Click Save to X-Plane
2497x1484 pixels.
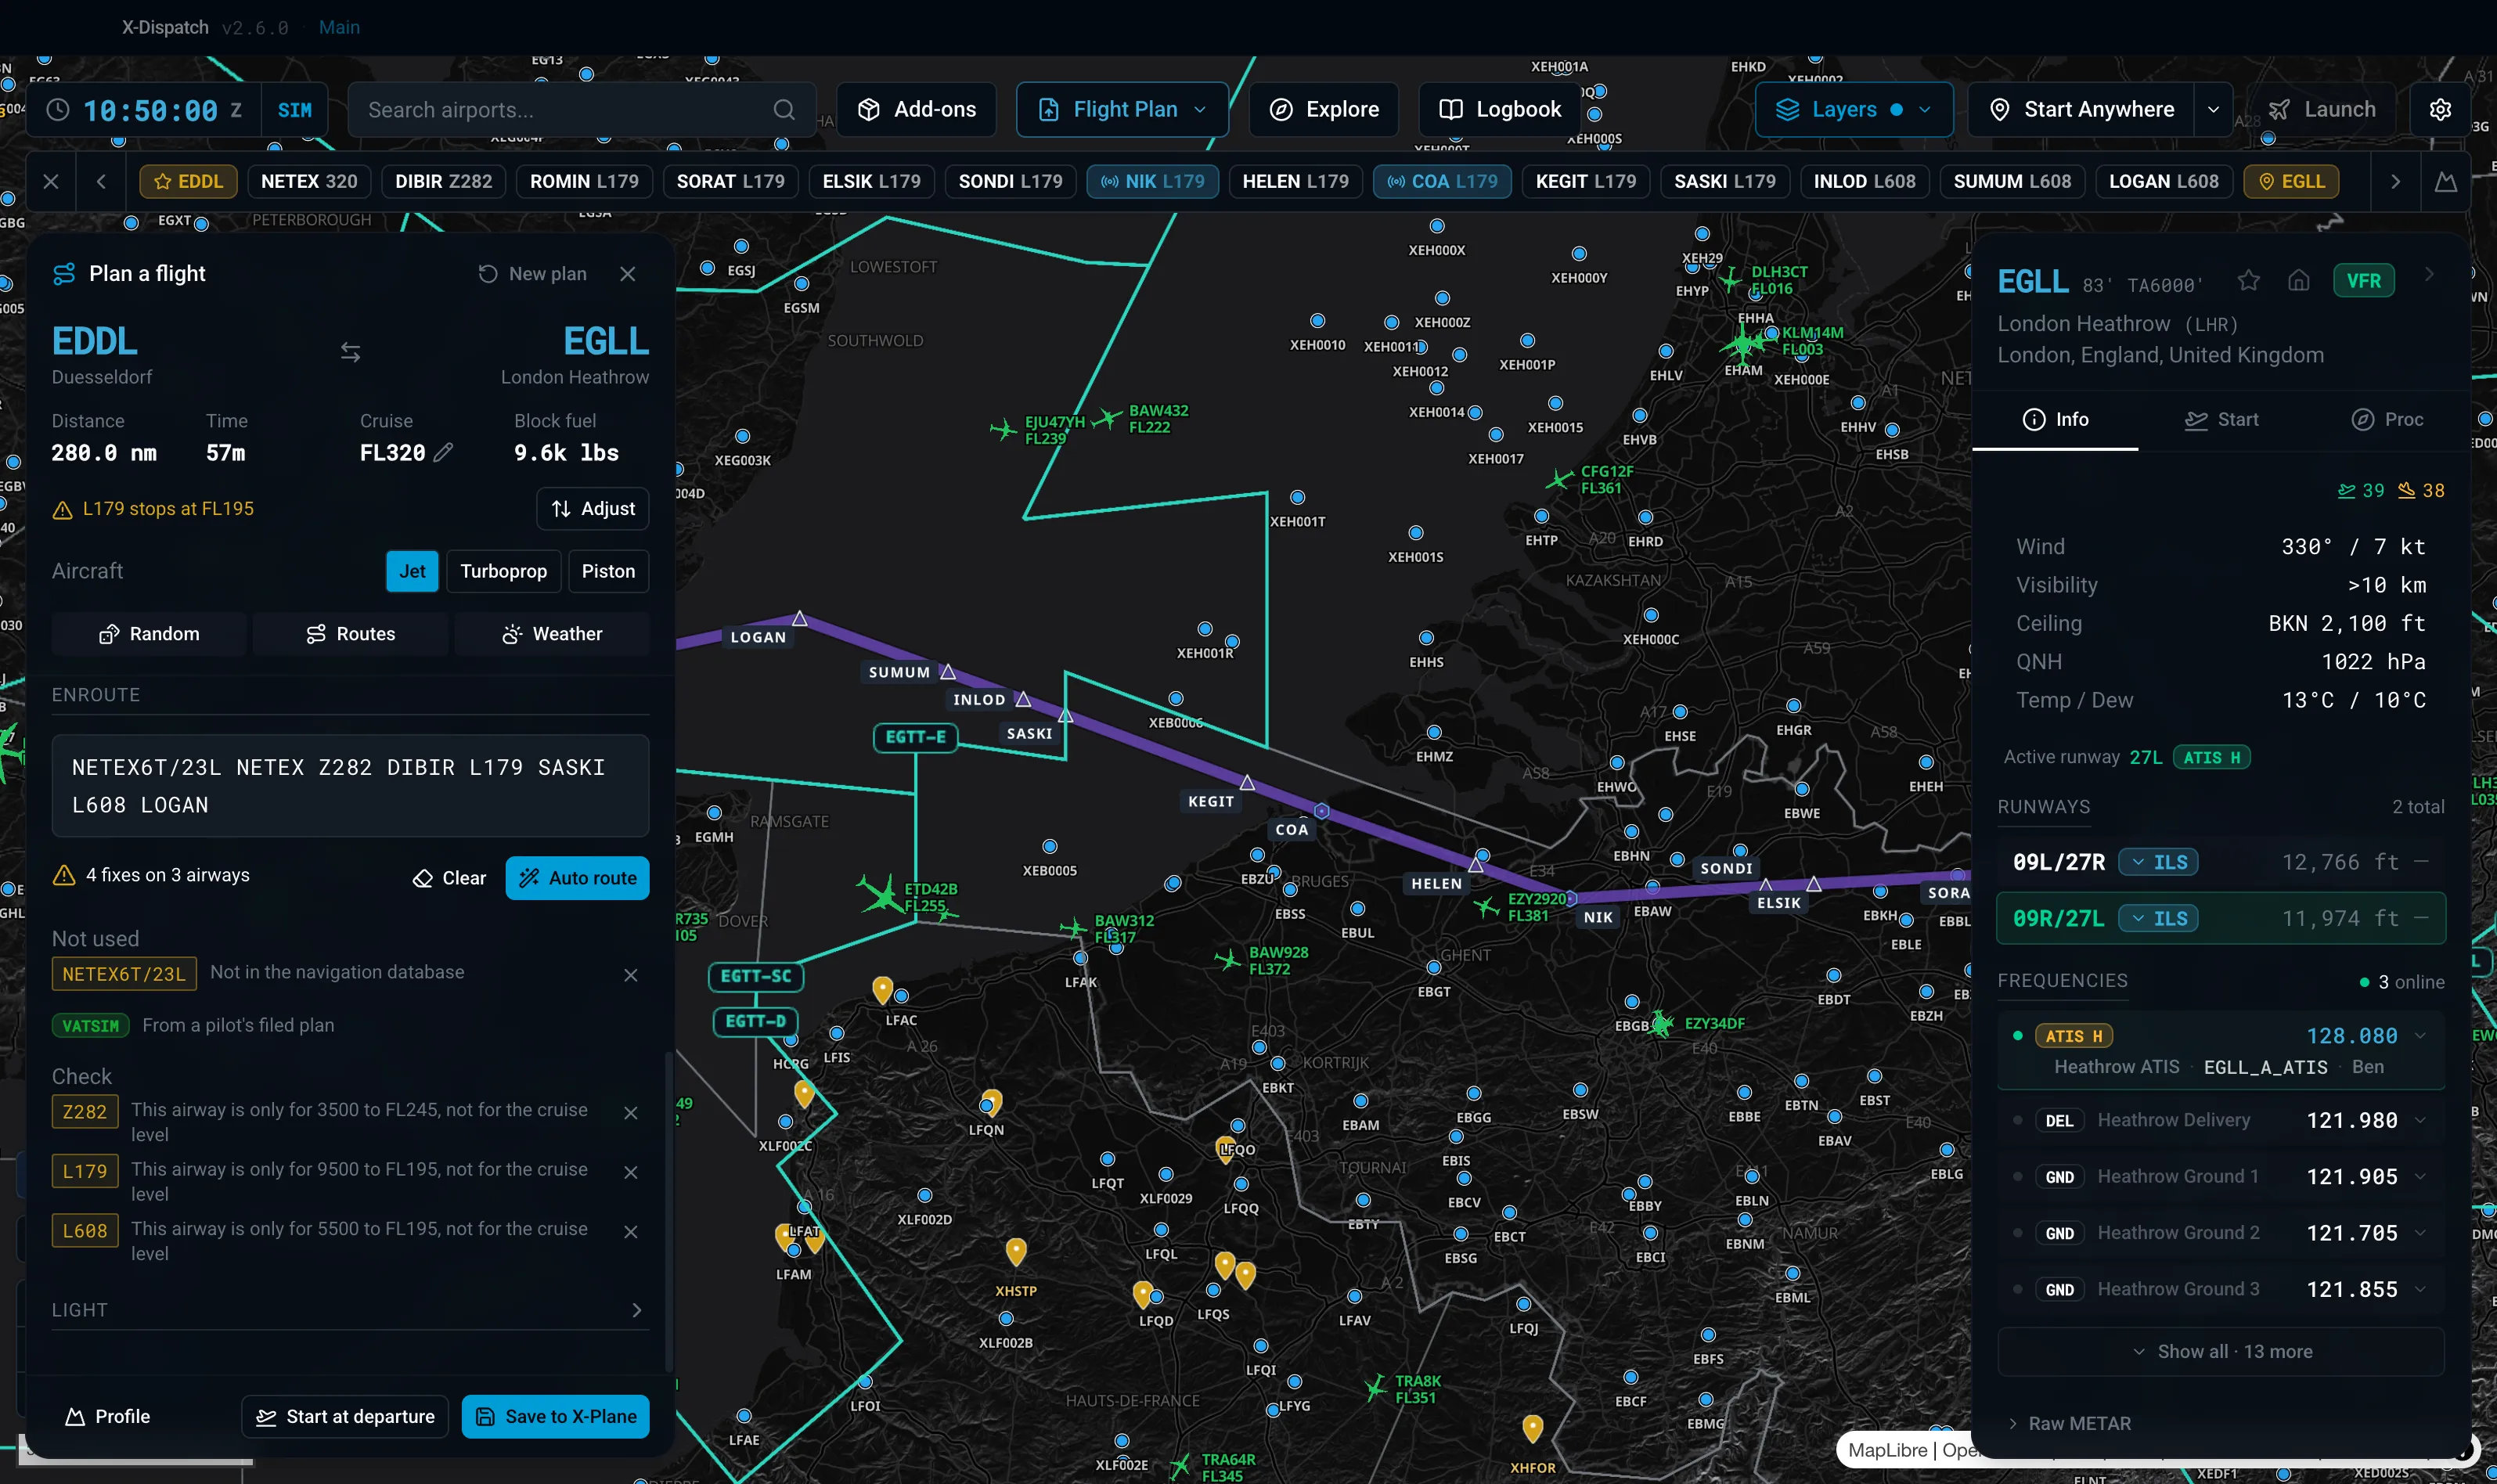(x=555, y=1417)
